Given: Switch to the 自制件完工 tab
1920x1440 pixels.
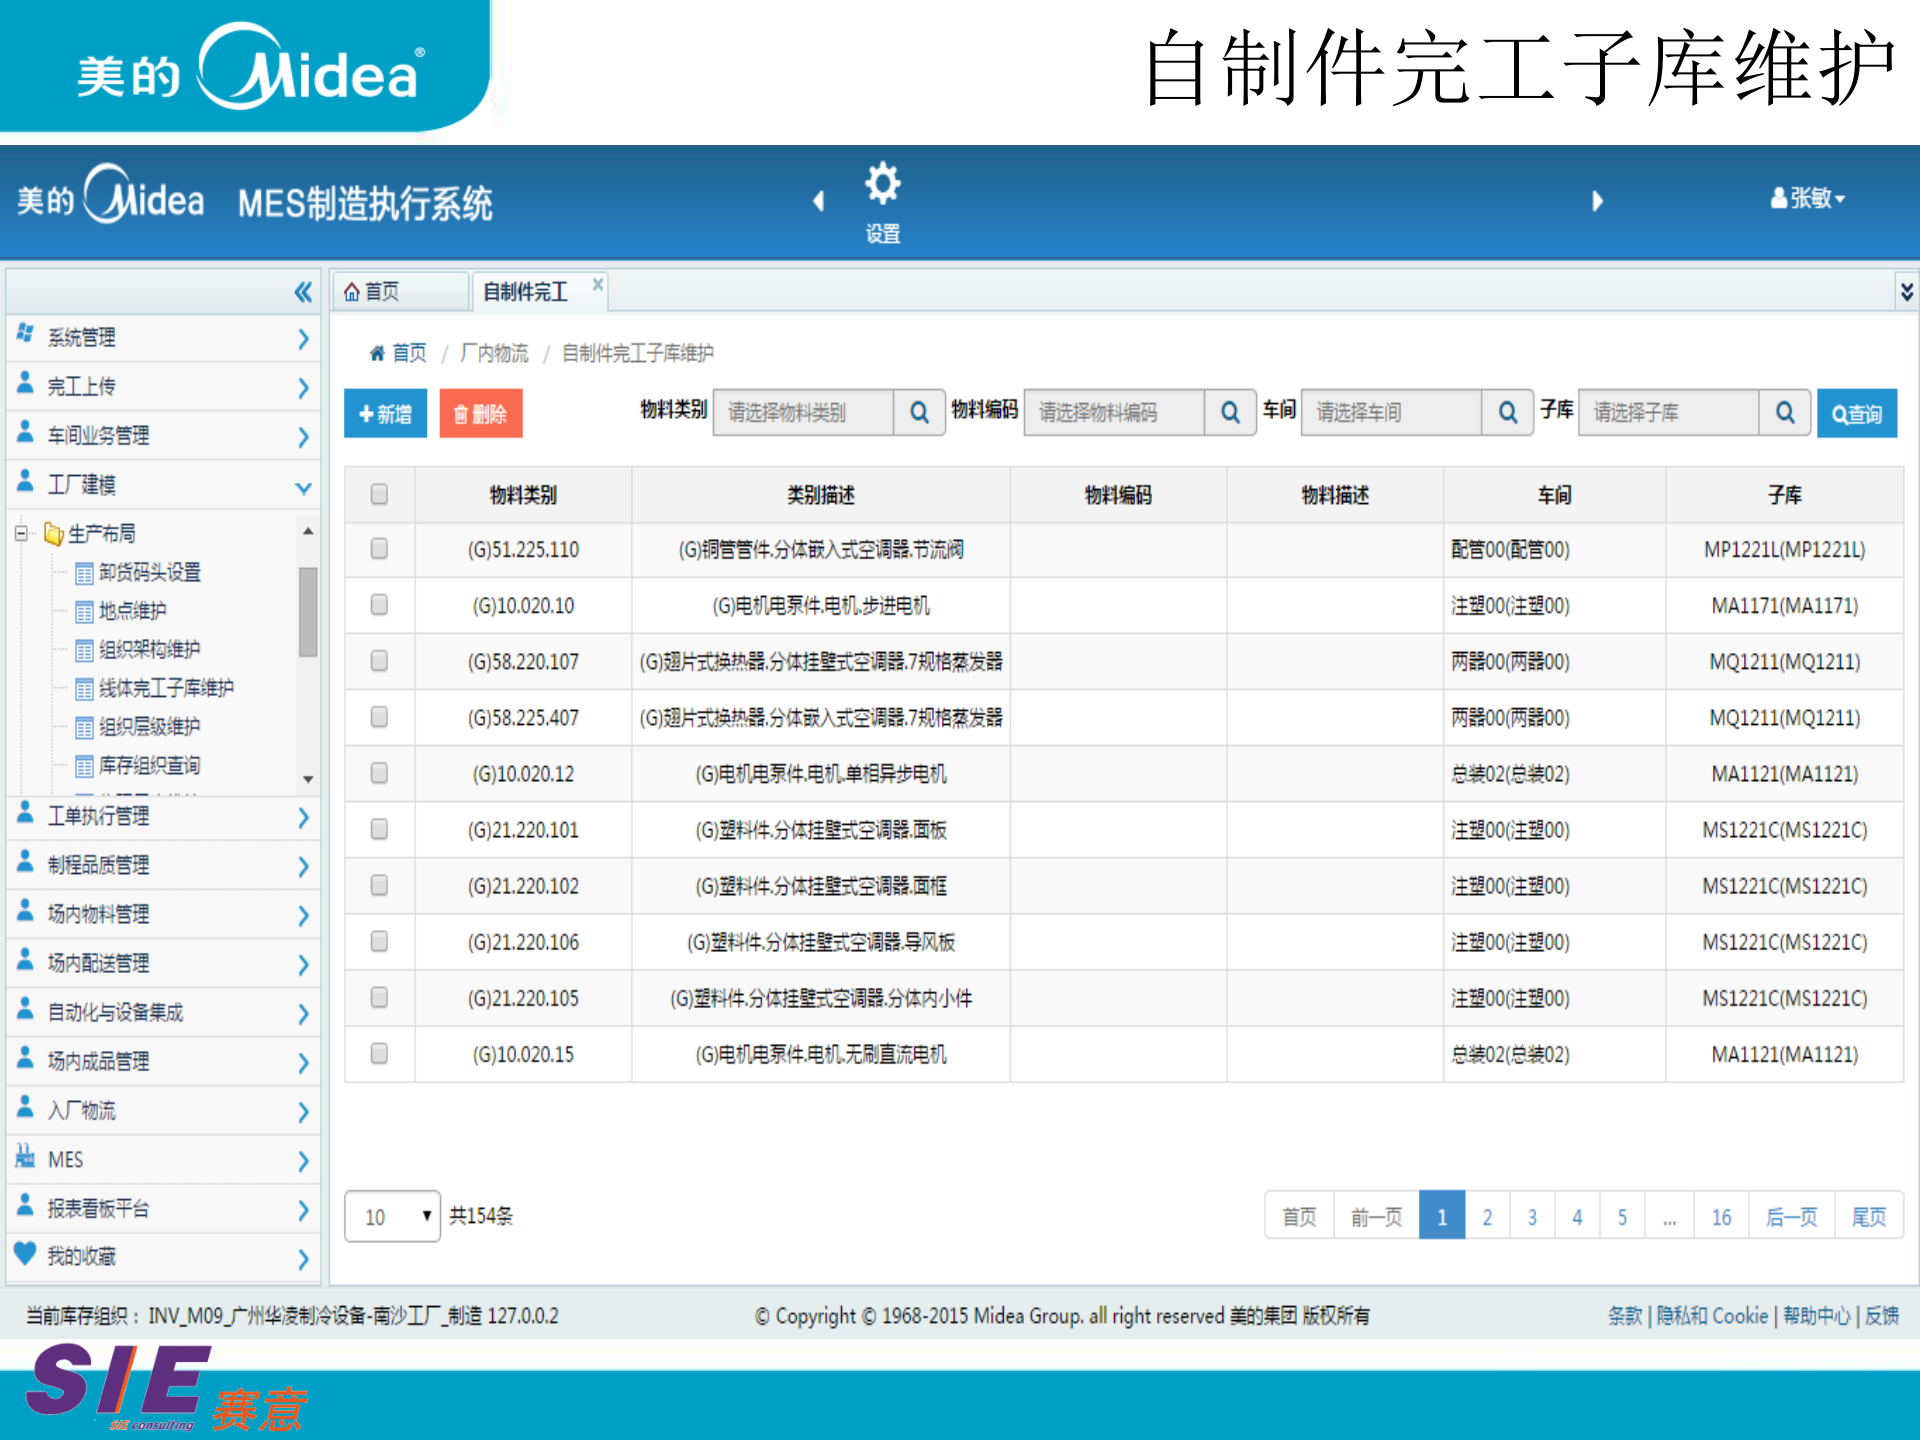Looking at the screenshot, I should point(524,291).
